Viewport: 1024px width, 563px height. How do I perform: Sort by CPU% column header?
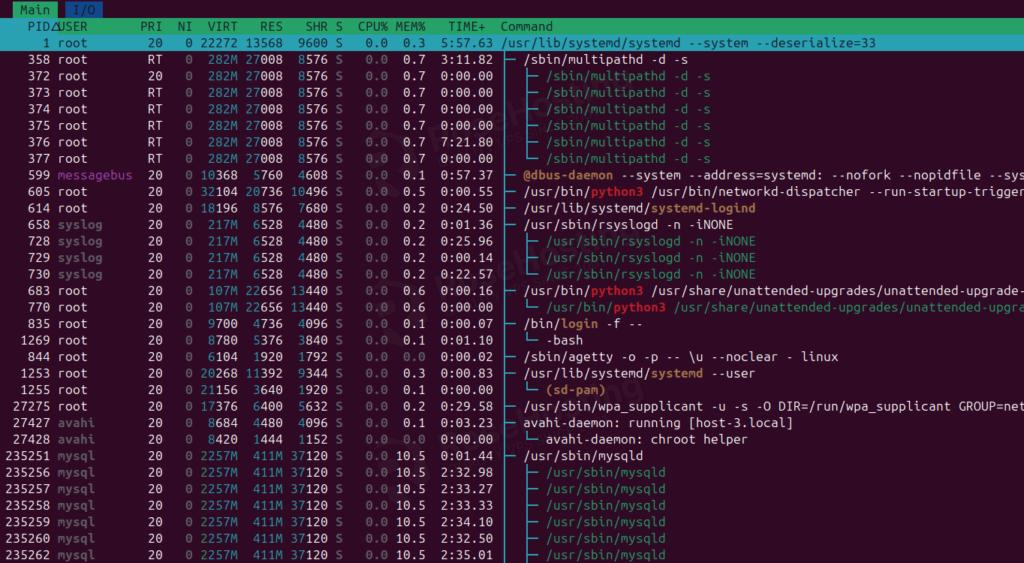point(372,27)
